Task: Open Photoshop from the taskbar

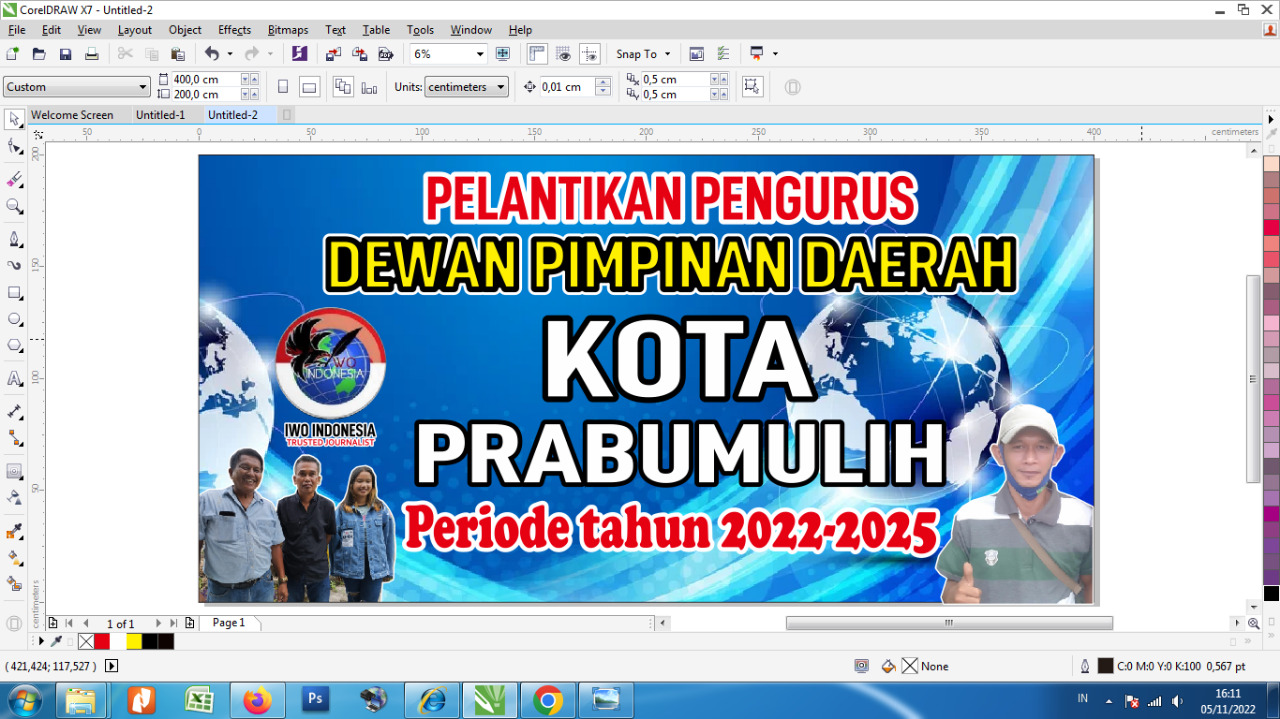Action: tap(315, 700)
